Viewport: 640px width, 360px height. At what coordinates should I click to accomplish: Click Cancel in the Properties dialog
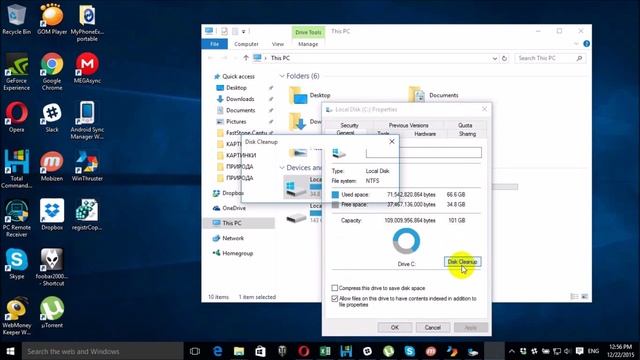pos(433,327)
